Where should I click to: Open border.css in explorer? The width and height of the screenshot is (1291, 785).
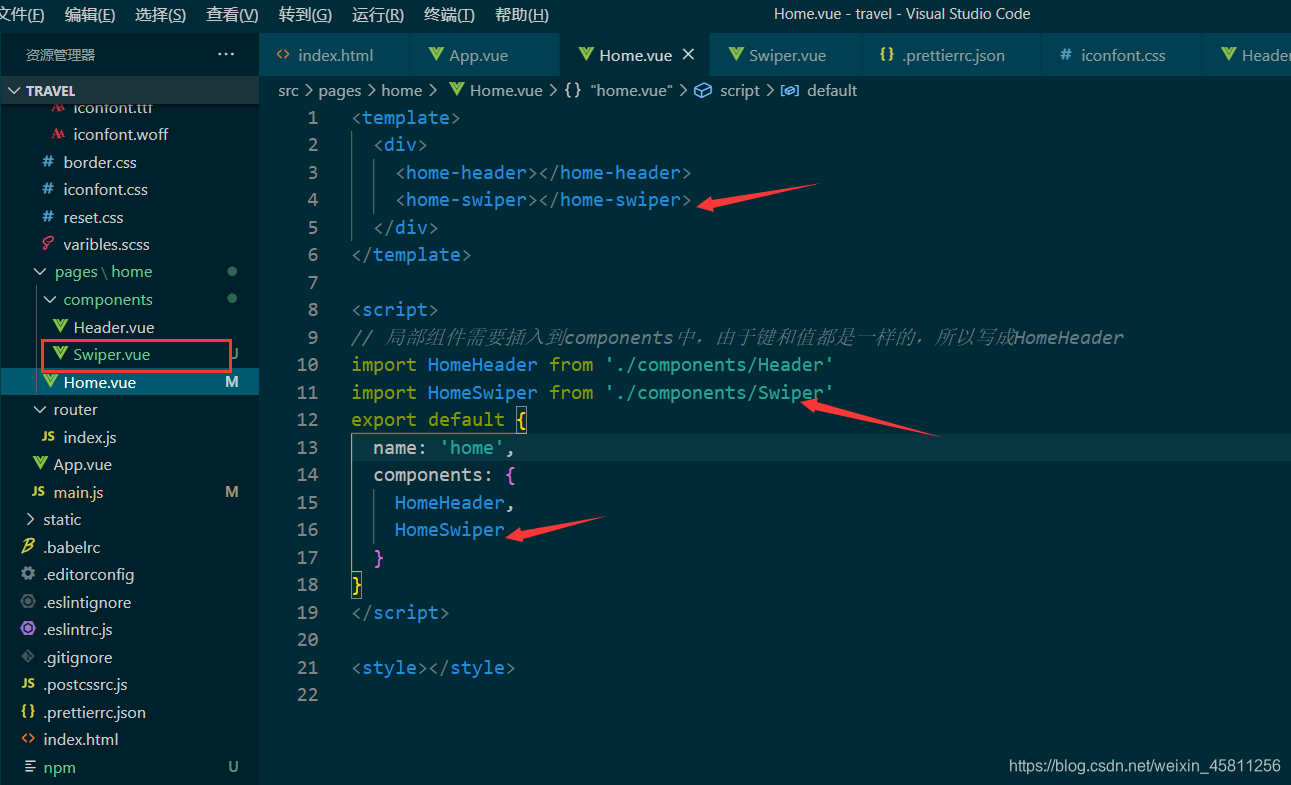(x=100, y=162)
